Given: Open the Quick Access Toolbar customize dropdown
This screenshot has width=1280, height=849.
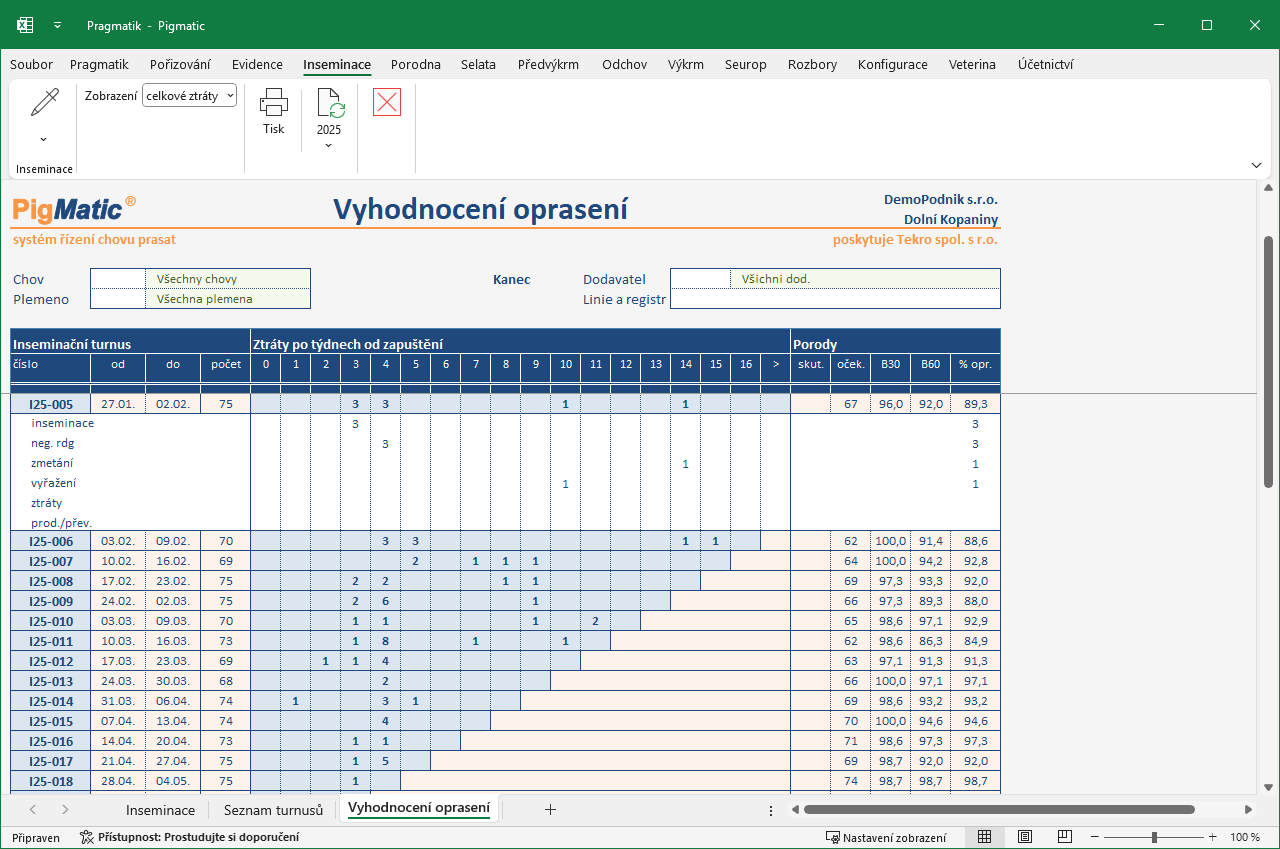Looking at the screenshot, I should pos(58,25).
